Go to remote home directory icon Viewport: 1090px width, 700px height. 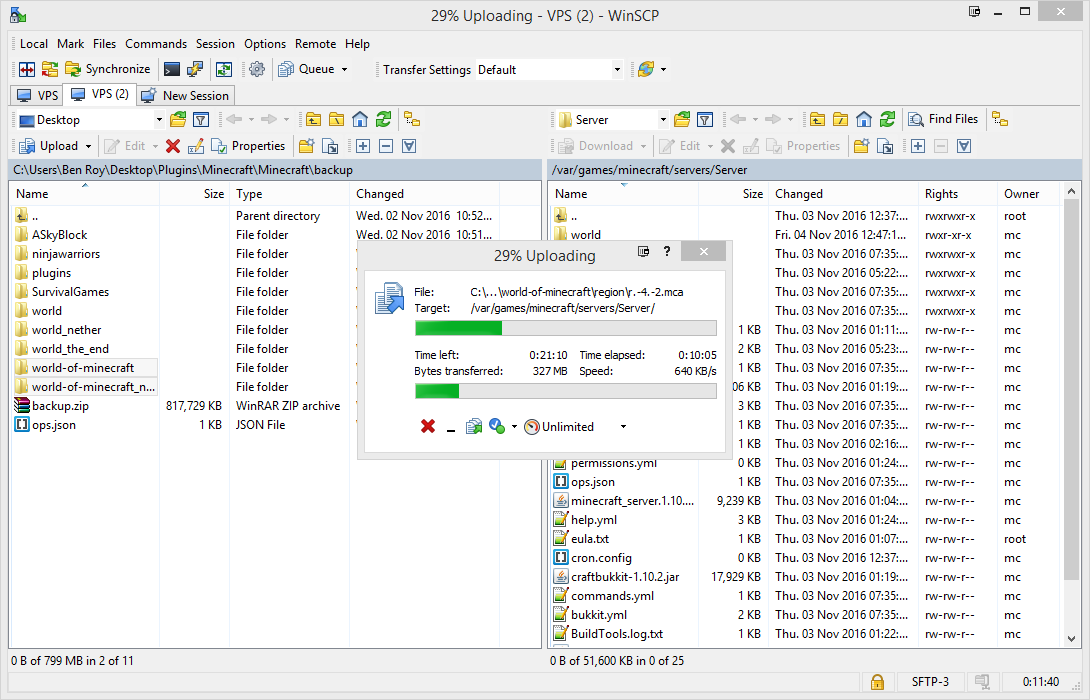tap(864, 120)
